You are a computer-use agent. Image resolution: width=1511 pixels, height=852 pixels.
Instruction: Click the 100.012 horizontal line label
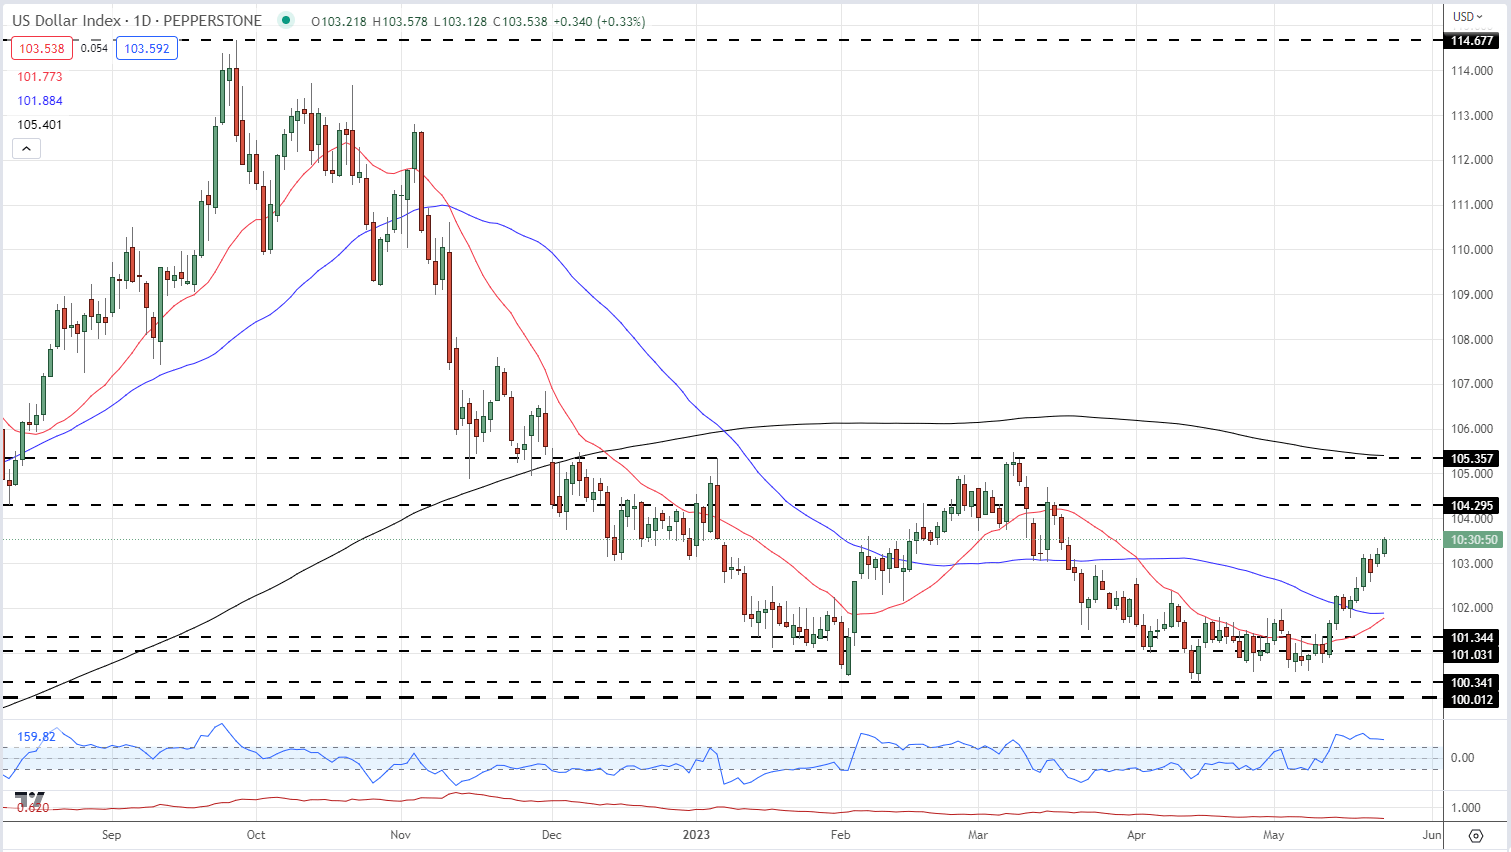tap(1473, 699)
